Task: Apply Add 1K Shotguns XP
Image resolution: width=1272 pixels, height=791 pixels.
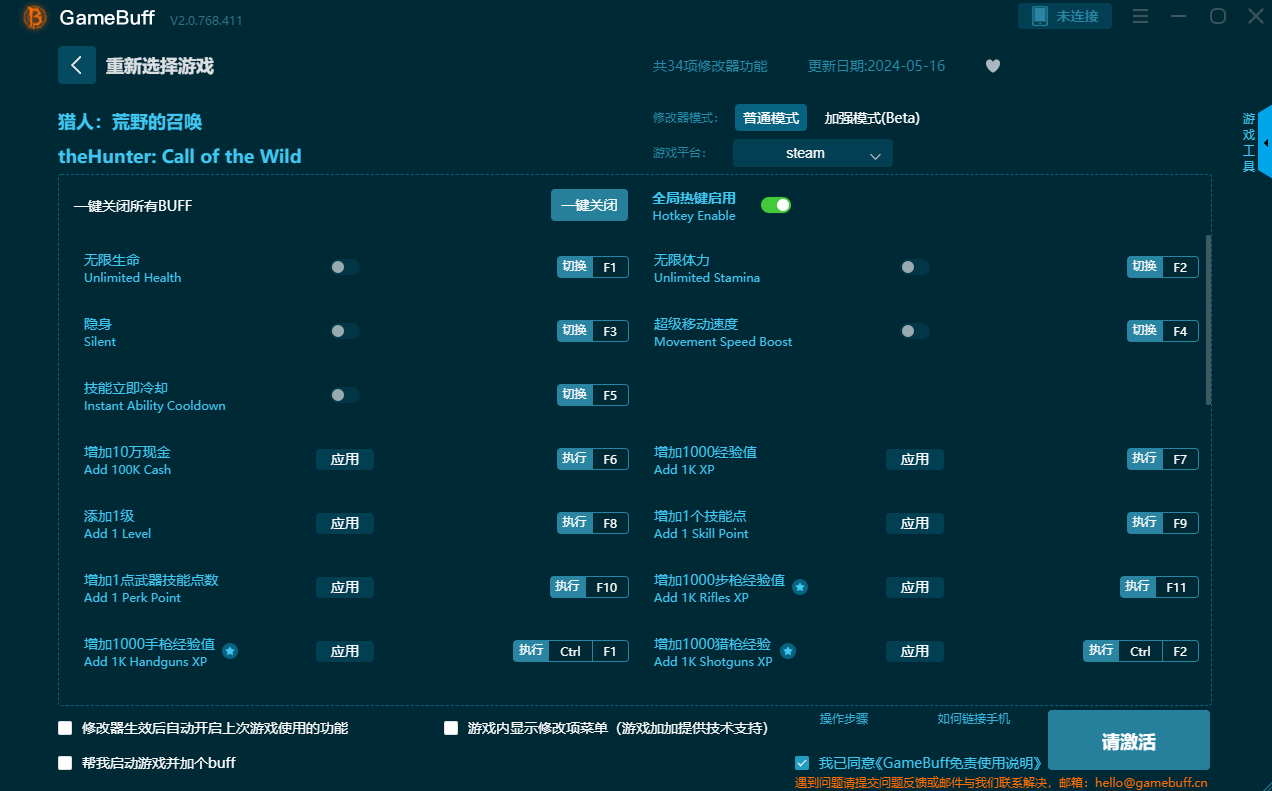Action: tap(915, 651)
